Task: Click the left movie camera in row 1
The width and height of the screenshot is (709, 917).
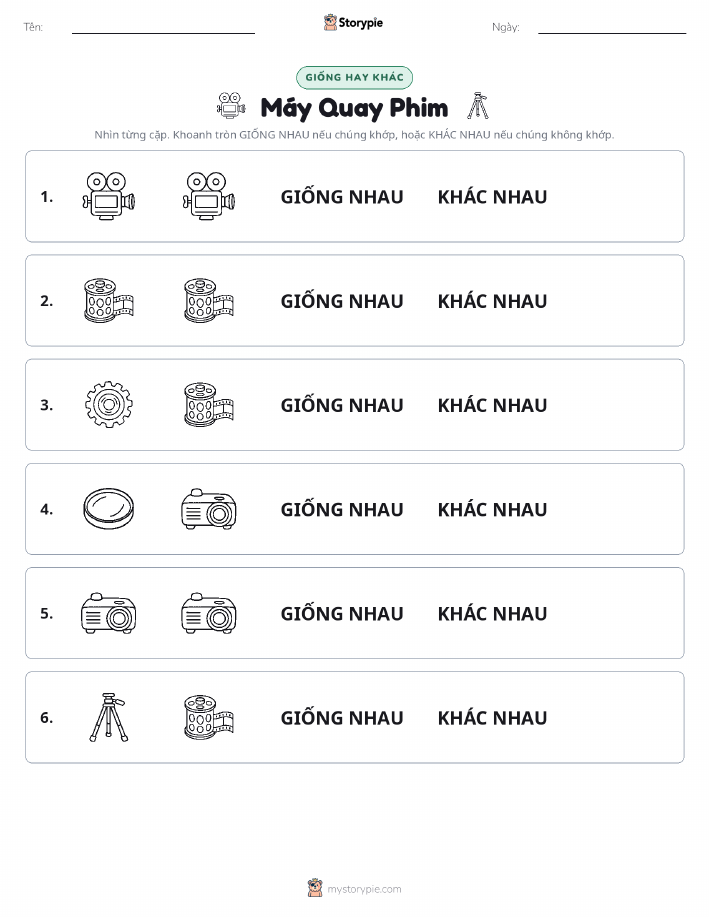Action: (109, 196)
